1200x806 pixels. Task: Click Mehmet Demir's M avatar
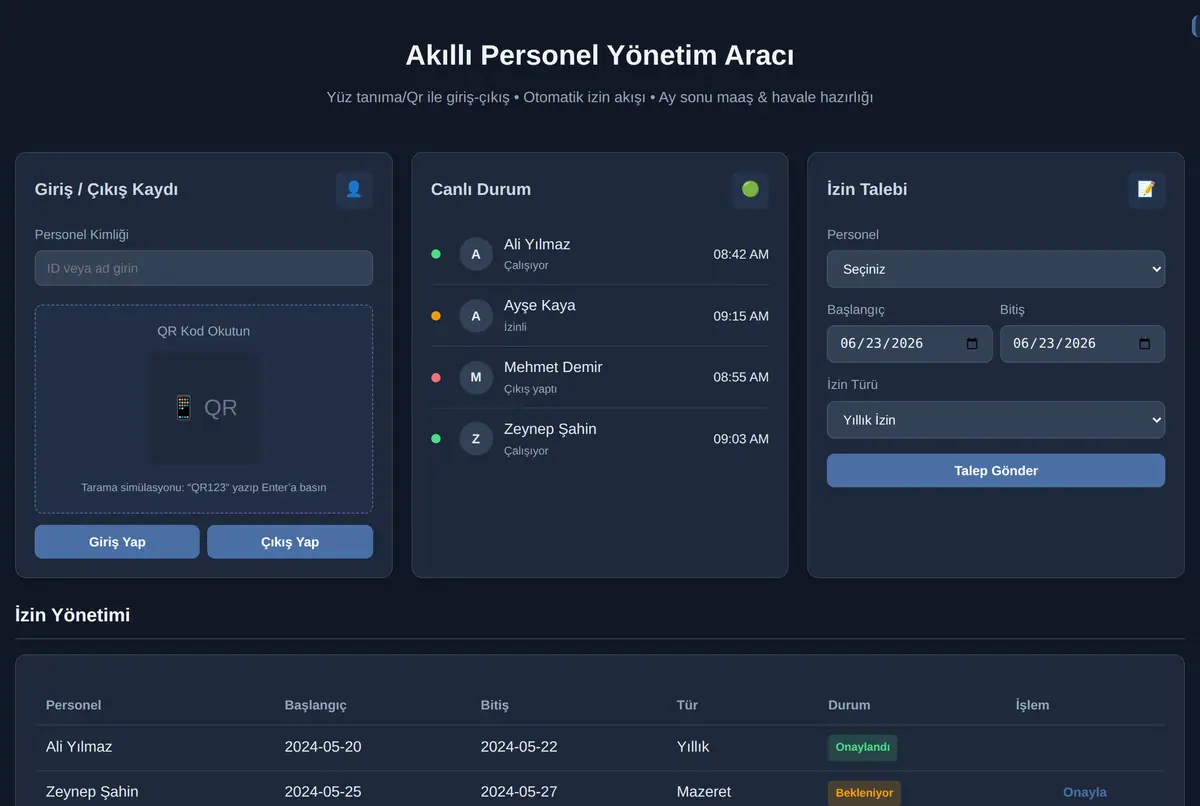476,377
